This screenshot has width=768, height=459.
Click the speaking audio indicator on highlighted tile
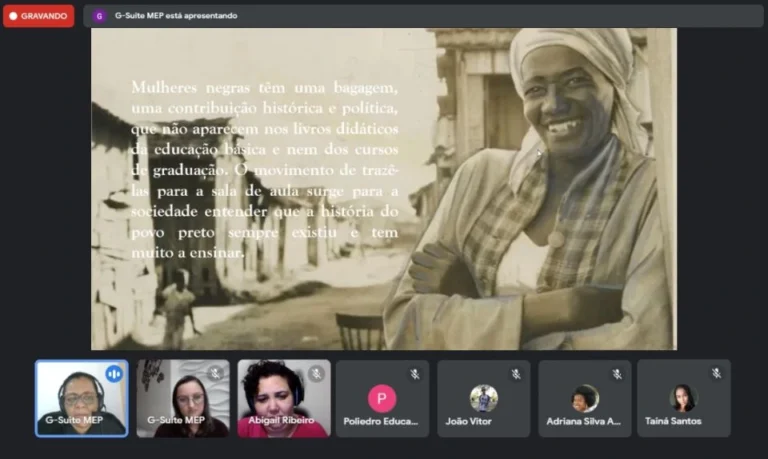113,373
